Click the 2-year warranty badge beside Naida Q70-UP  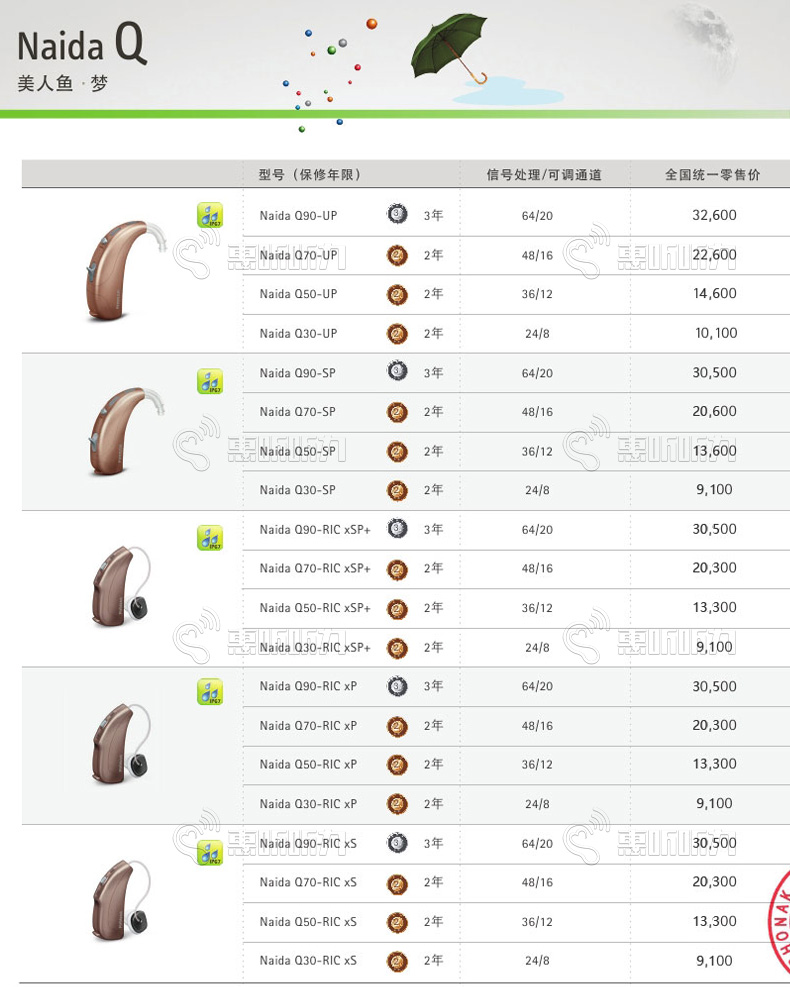pos(397,255)
